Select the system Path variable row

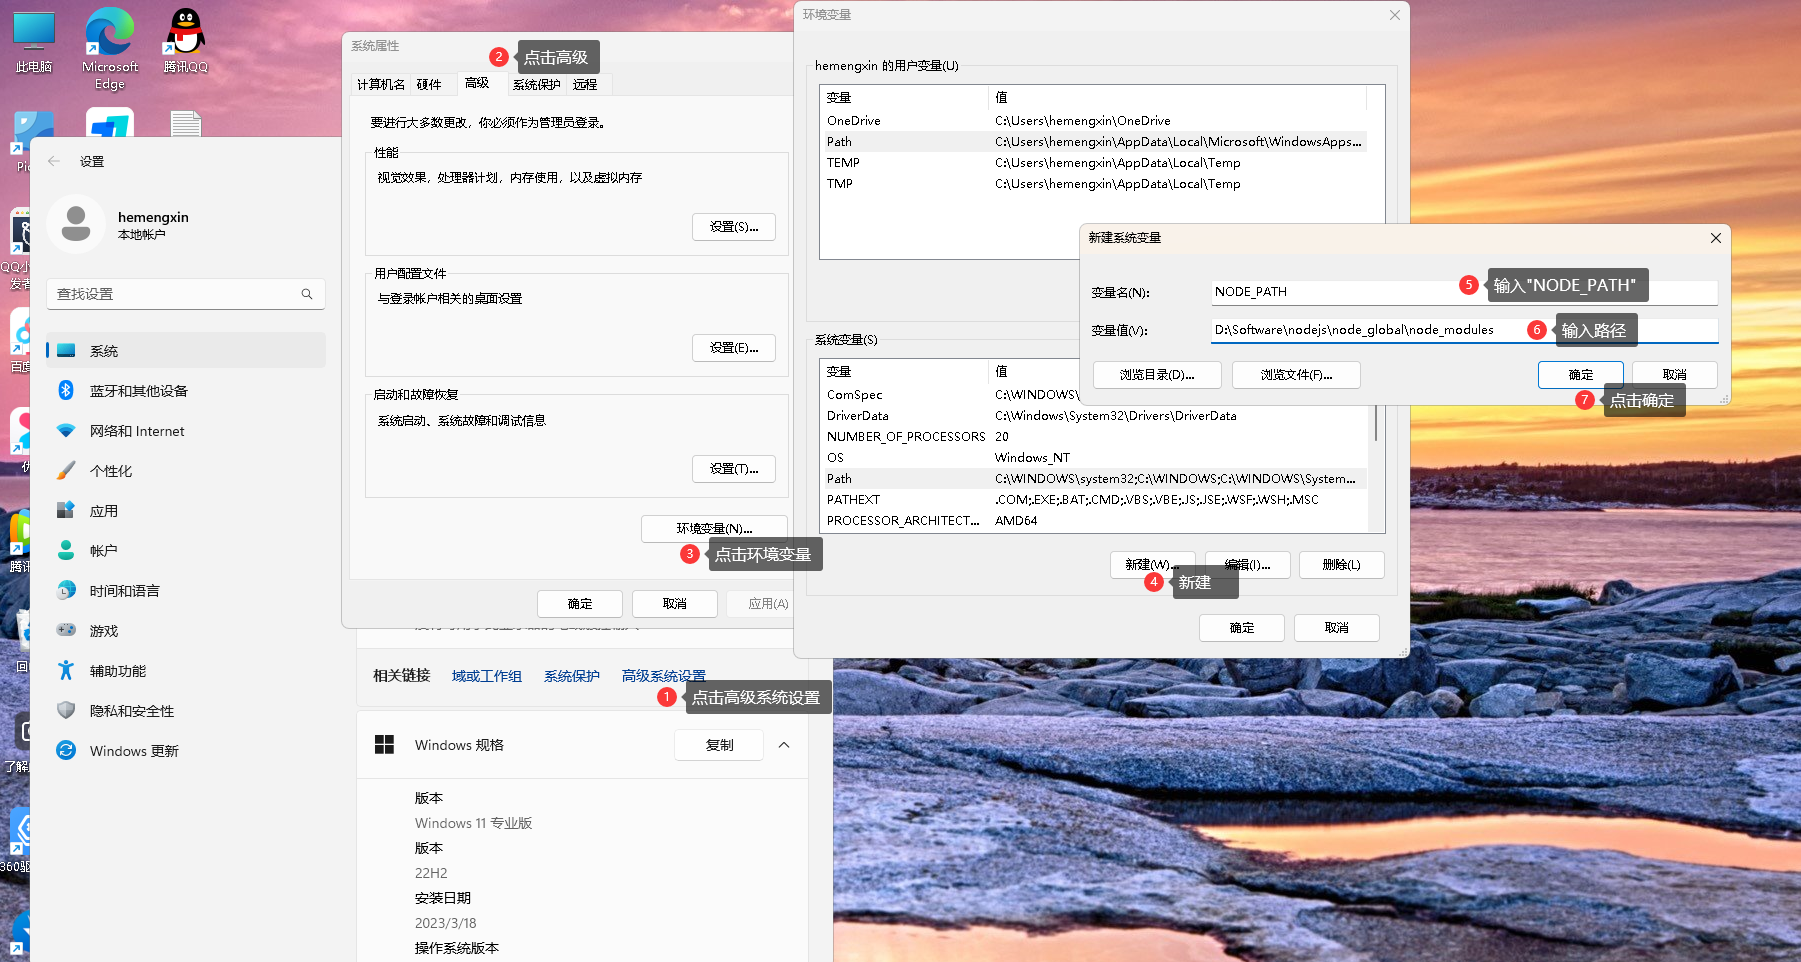coord(1093,479)
